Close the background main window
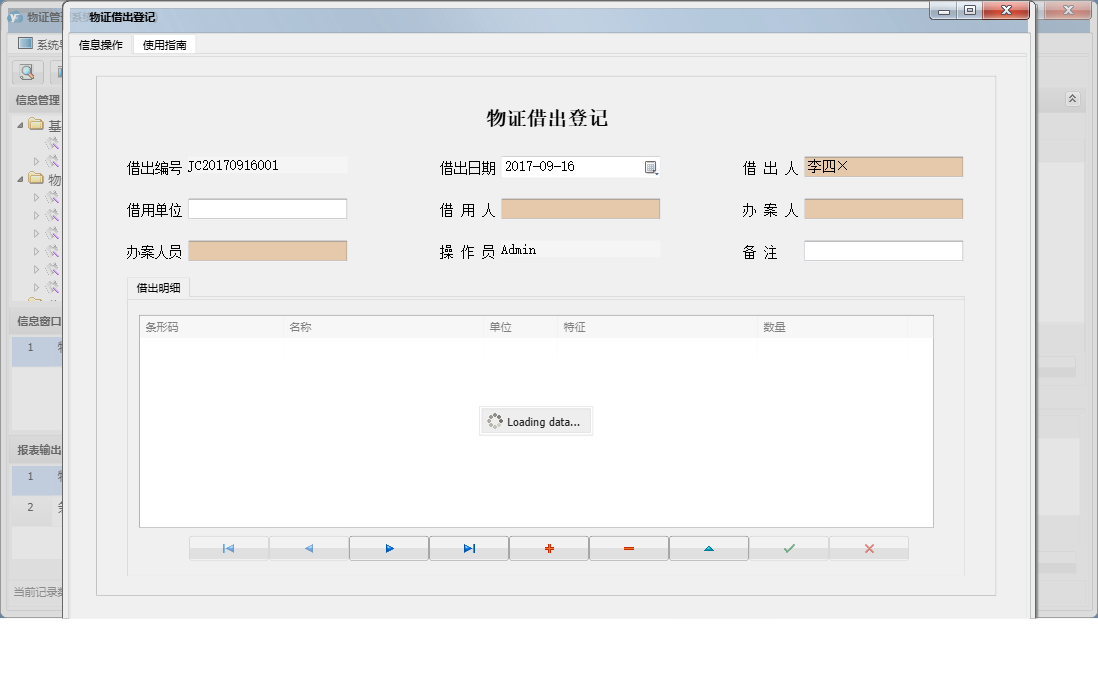This screenshot has height=675, width=1098. (1069, 11)
